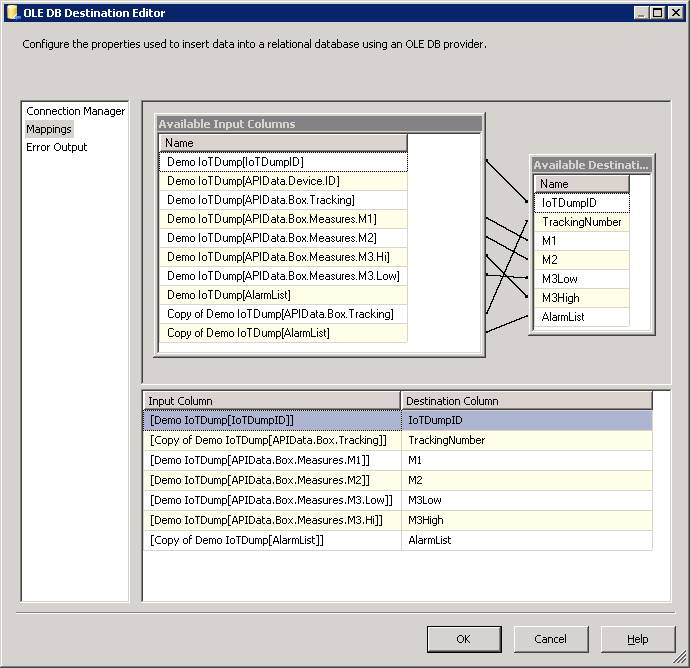
Task: Click the OK button
Action: click(x=464, y=639)
